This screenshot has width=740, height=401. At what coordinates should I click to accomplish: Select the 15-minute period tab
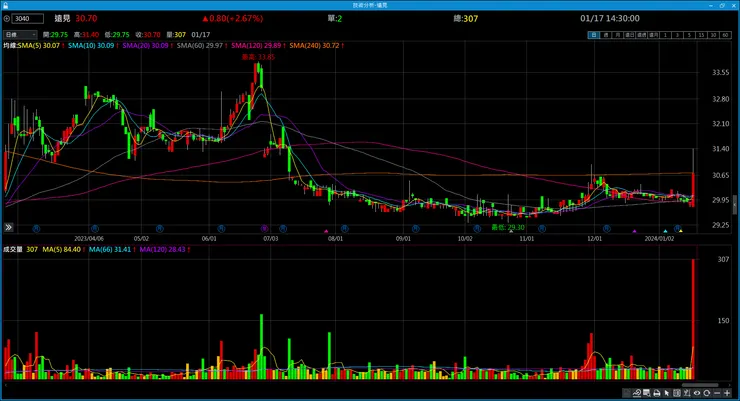[701, 35]
